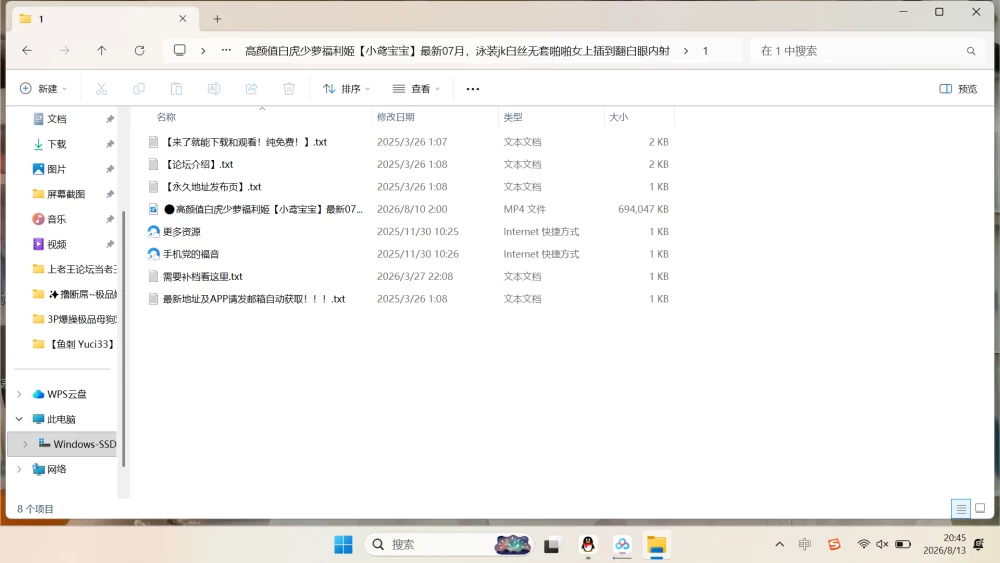The height and width of the screenshot is (563, 1000).
Task: Open 文档 in the sidebar
Action: [x=56, y=119]
